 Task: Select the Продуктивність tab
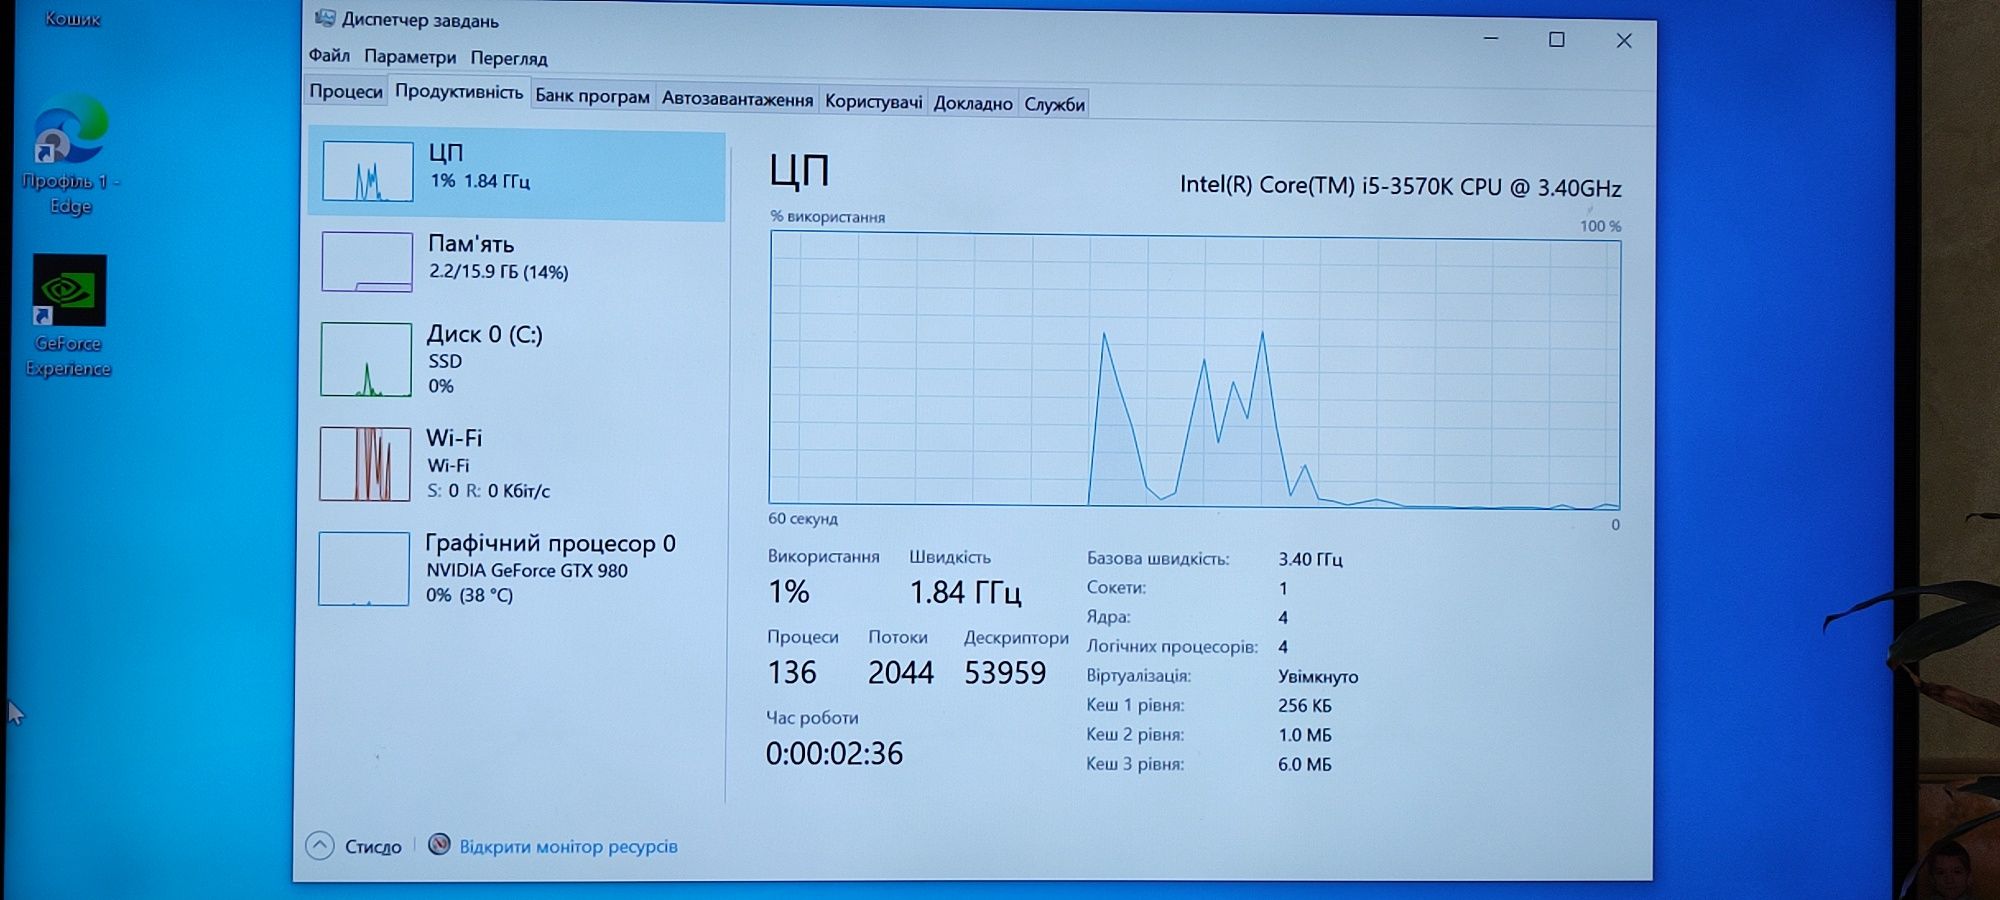(x=459, y=92)
